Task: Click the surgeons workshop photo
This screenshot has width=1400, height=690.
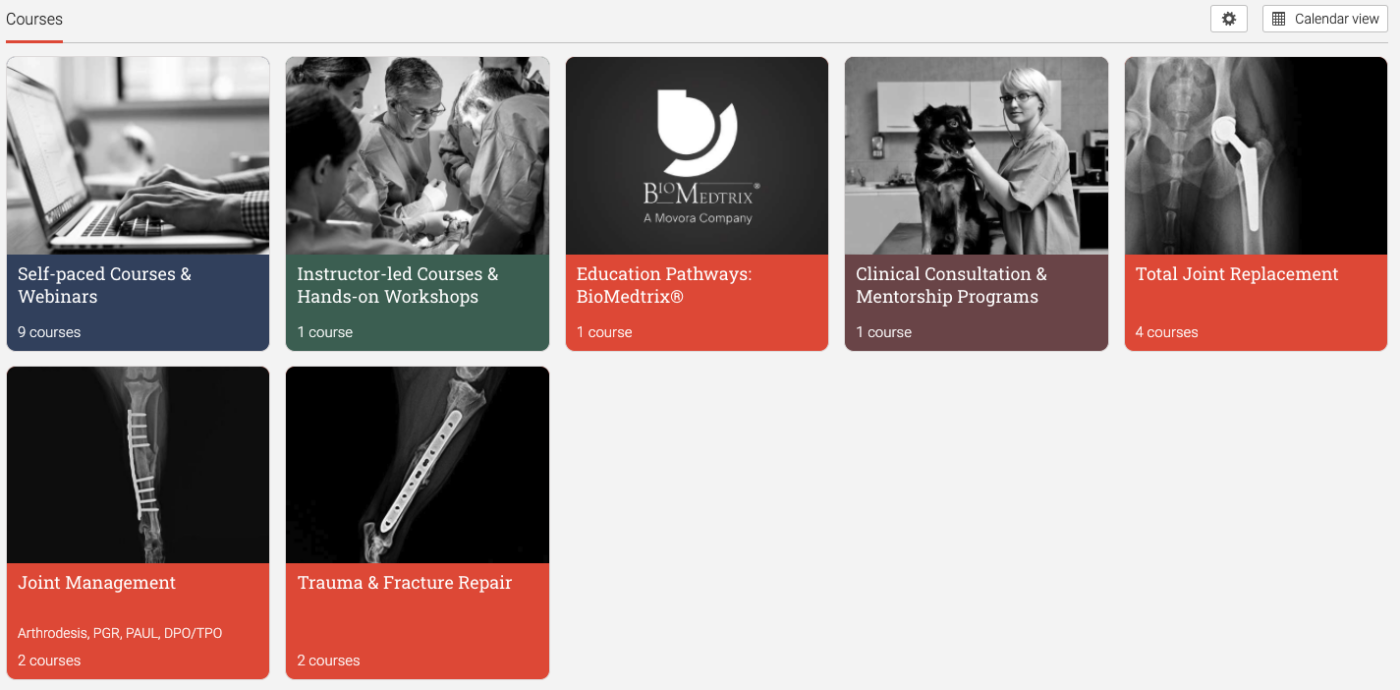Action: (x=417, y=156)
